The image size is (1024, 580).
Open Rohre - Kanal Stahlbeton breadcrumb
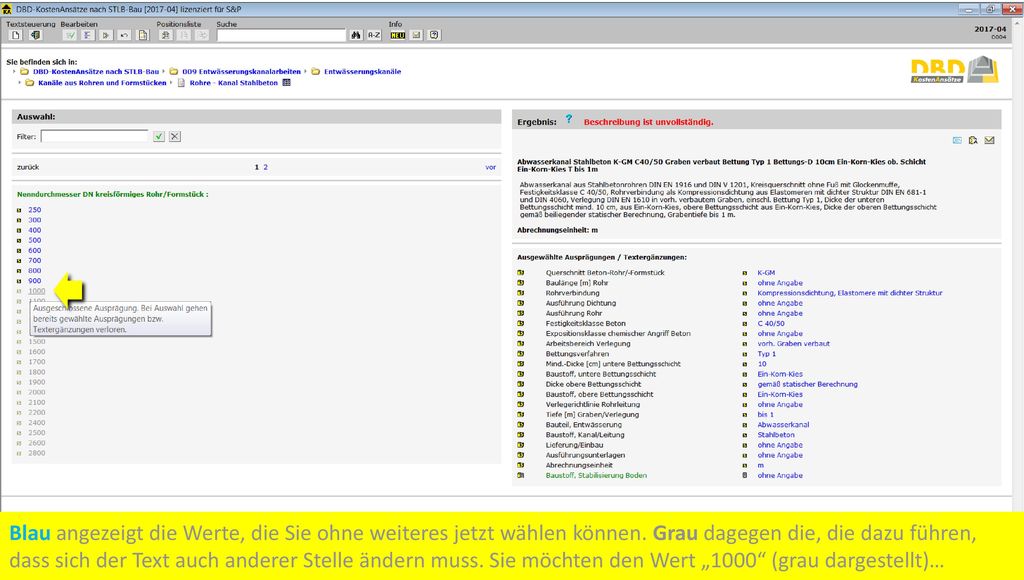click(x=234, y=83)
